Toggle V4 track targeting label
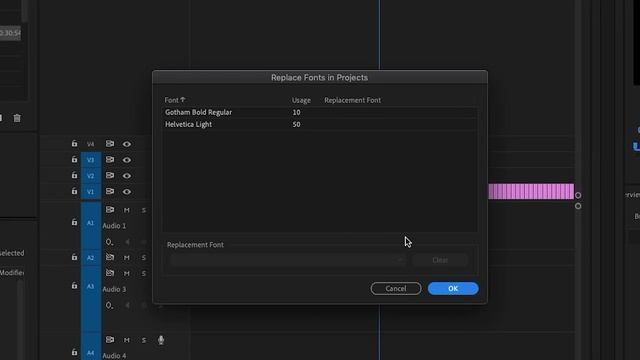This screenshot has height=360, width=640. click(91, 144)
